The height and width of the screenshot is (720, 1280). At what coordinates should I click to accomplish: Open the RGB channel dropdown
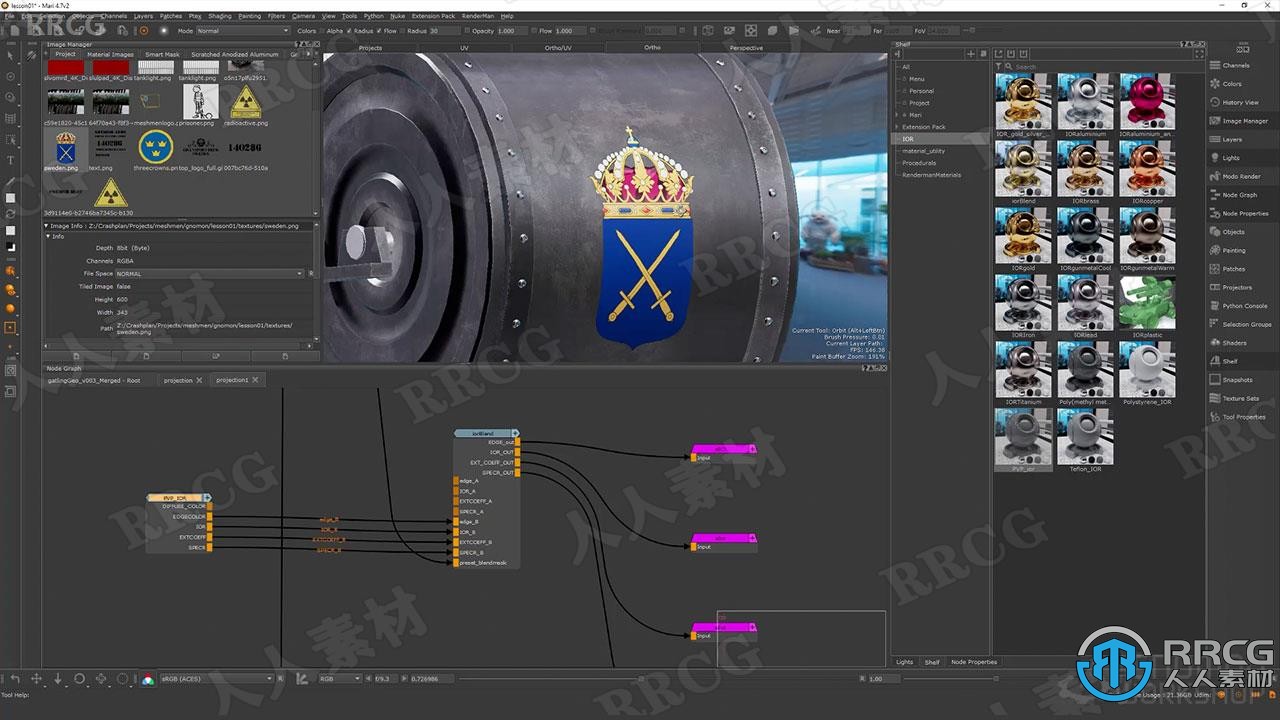[x=340, y=679]
